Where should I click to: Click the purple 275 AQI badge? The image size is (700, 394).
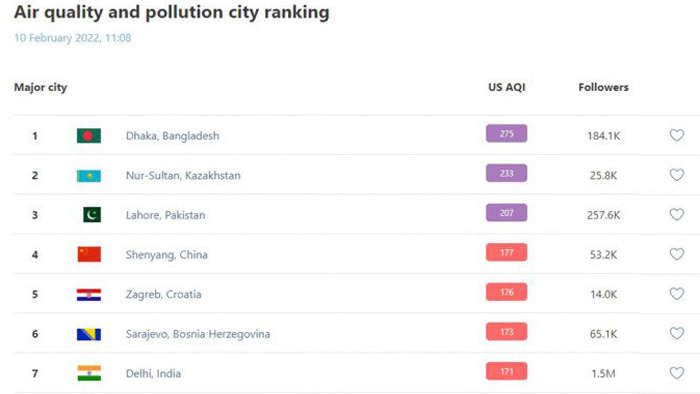click(506, 133)
